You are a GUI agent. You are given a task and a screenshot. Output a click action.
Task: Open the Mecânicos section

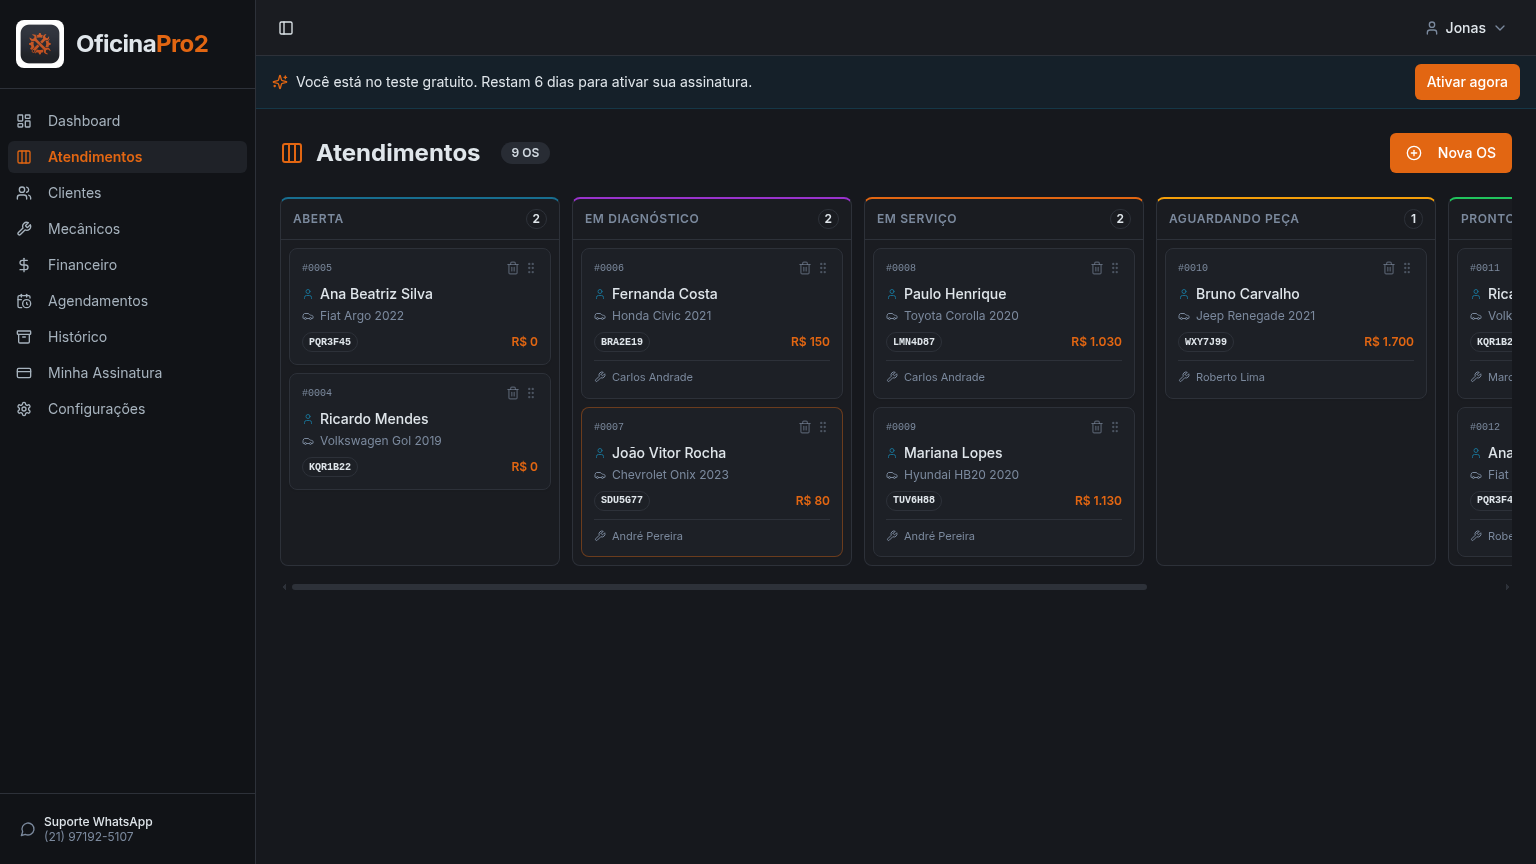click(127, 229)
